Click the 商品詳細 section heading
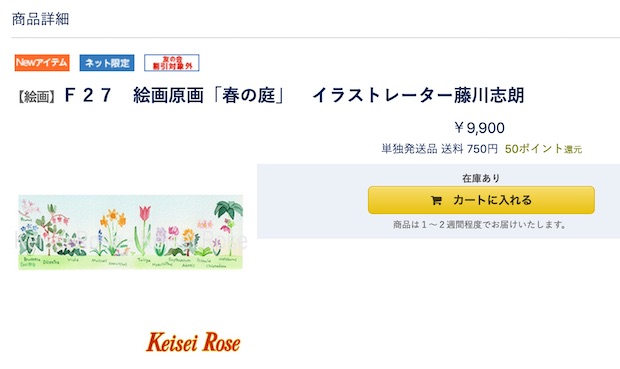Screen dimensions: 620x369 (40, 19)
